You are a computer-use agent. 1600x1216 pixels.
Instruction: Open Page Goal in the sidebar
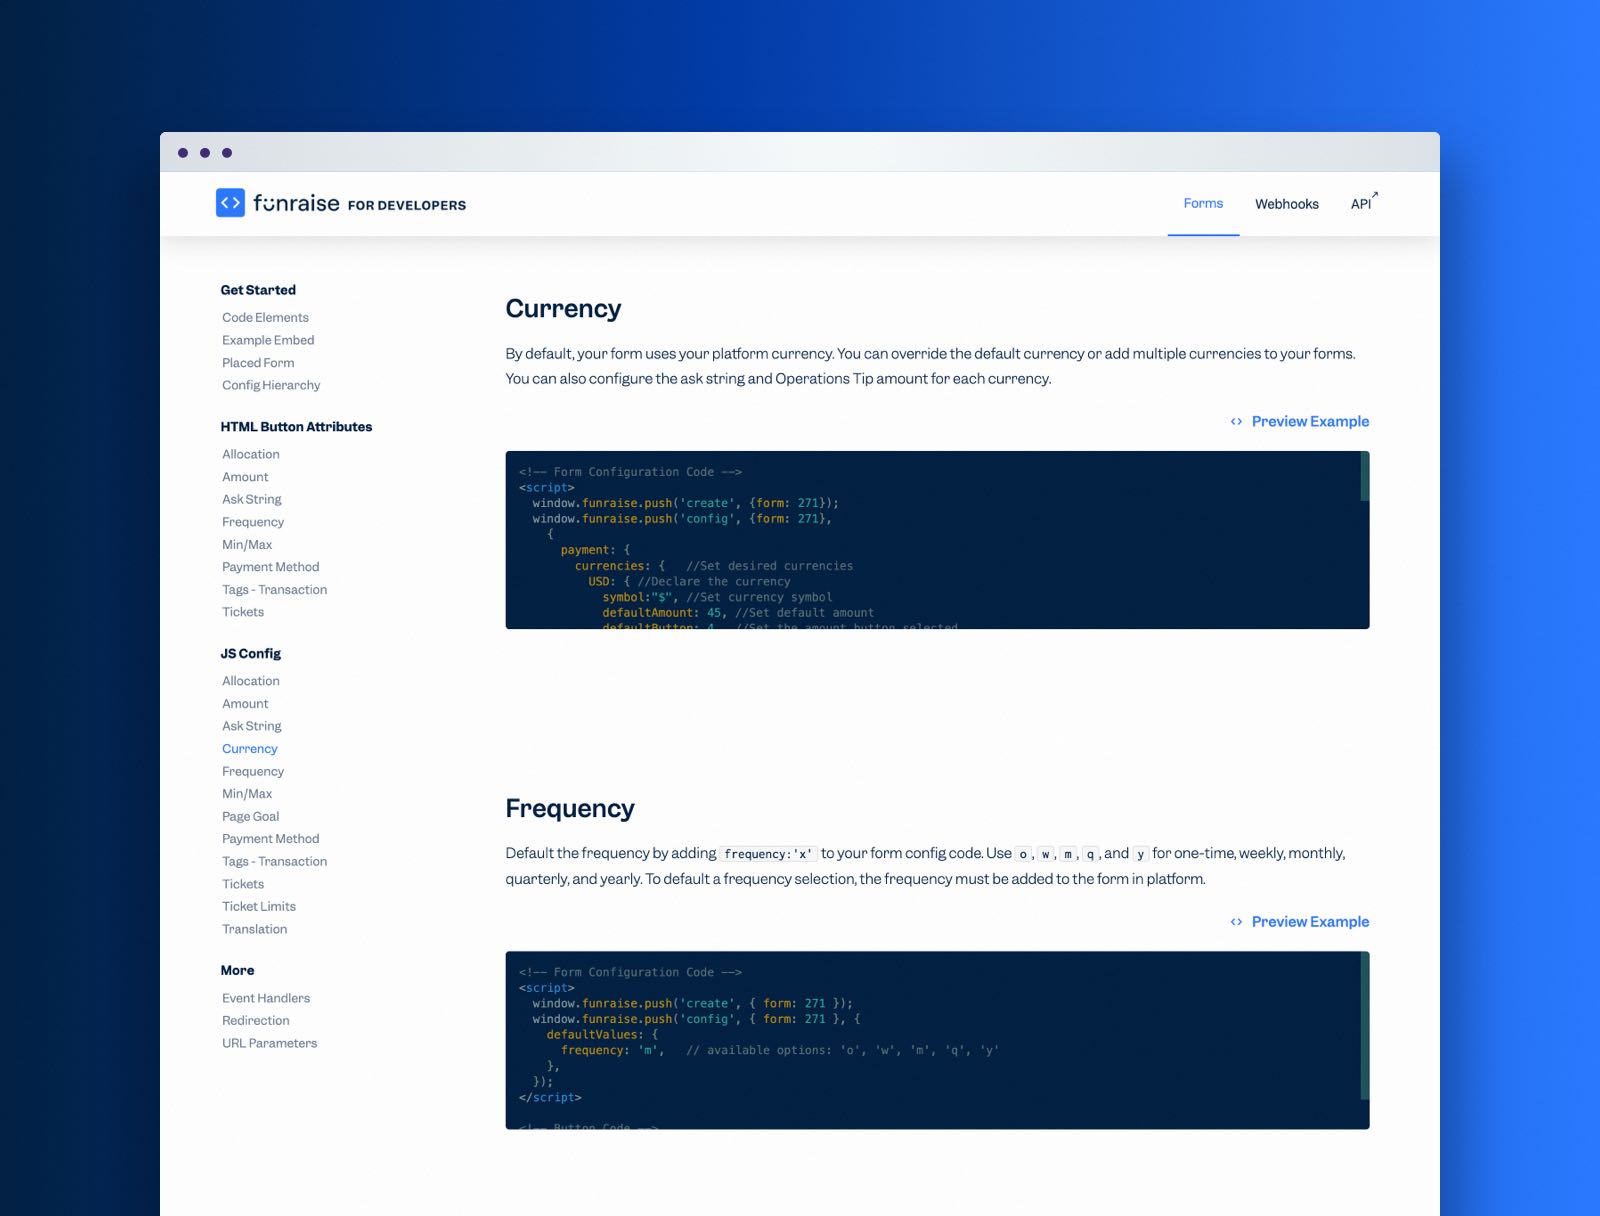(251, 817)
